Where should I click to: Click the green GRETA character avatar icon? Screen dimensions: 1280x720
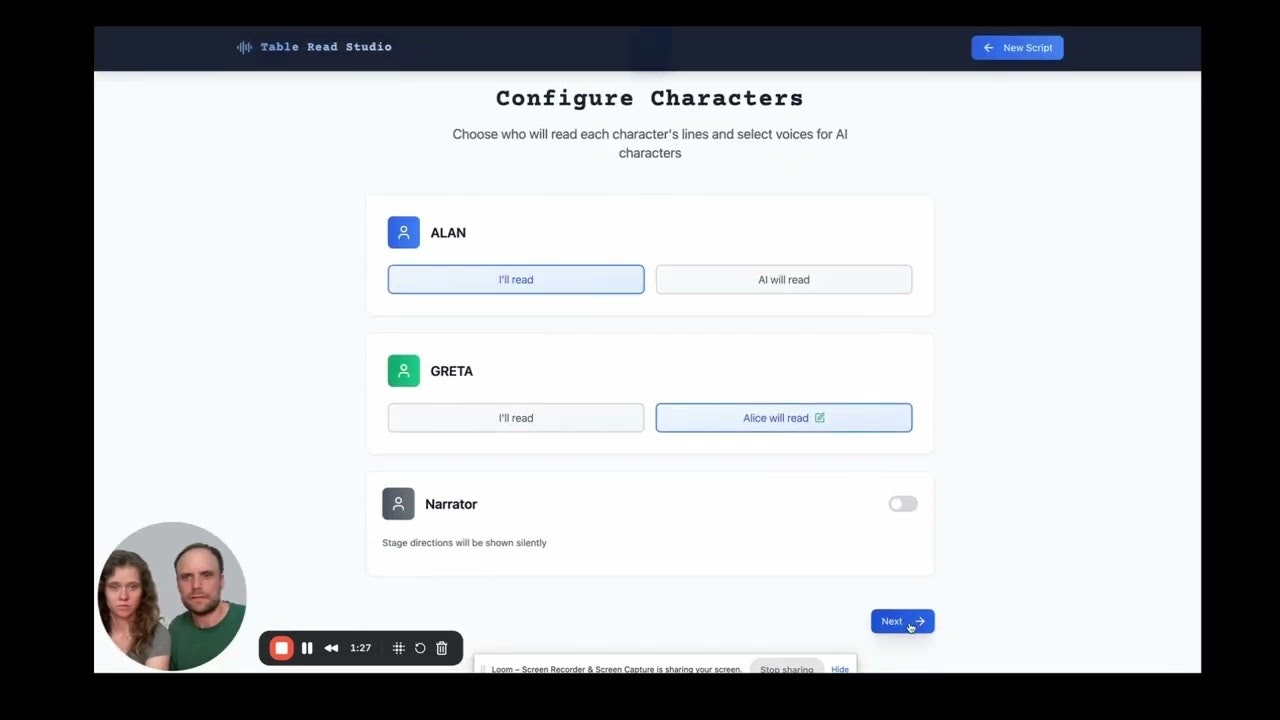403,370
